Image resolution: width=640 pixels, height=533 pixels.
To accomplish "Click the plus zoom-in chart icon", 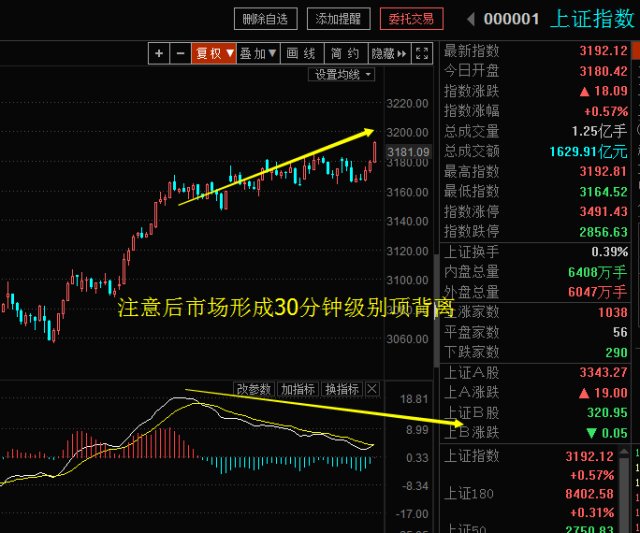I will point(159,53).
